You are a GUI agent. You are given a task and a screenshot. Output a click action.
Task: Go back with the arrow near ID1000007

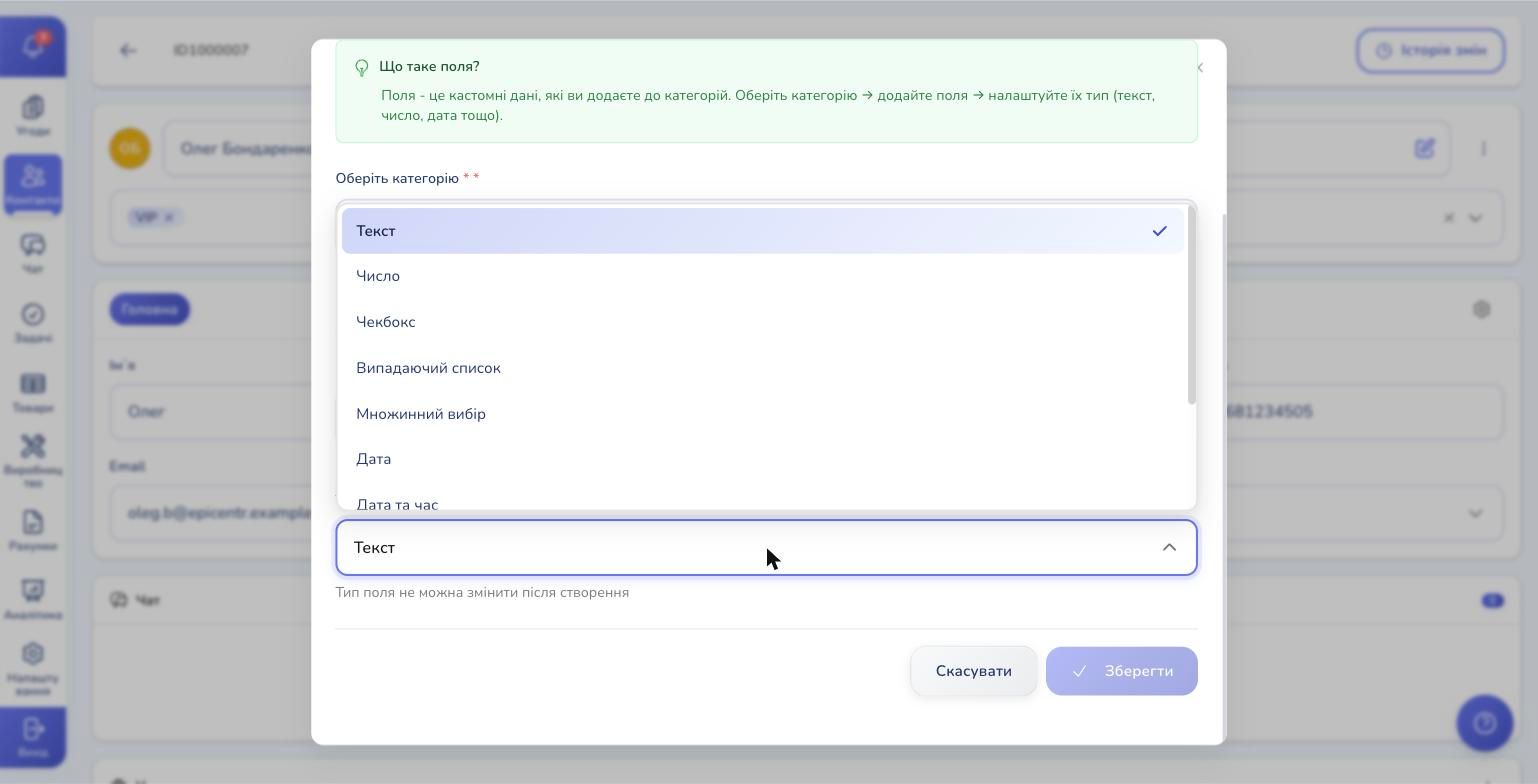128,50
